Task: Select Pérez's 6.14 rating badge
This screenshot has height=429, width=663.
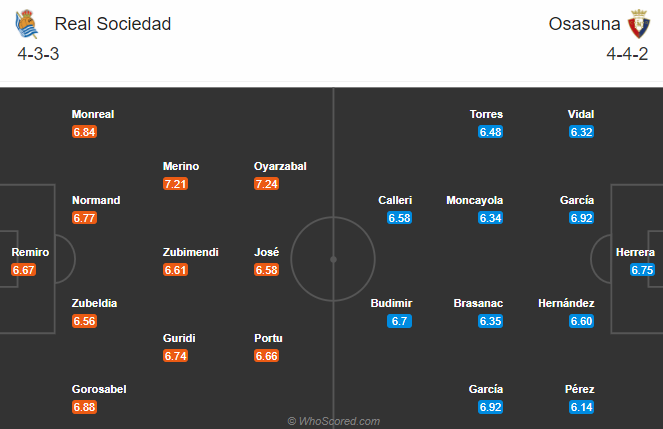Action: (581, 407)
